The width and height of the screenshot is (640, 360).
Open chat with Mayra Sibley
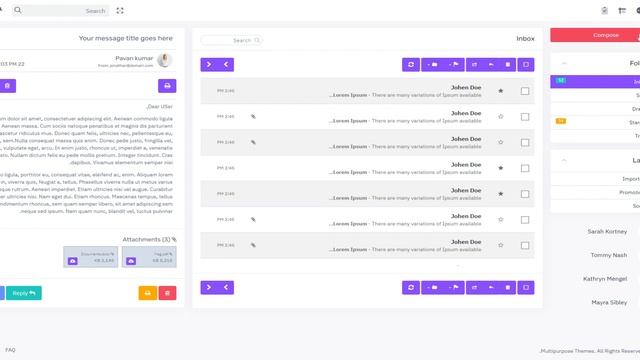[609, 302]
